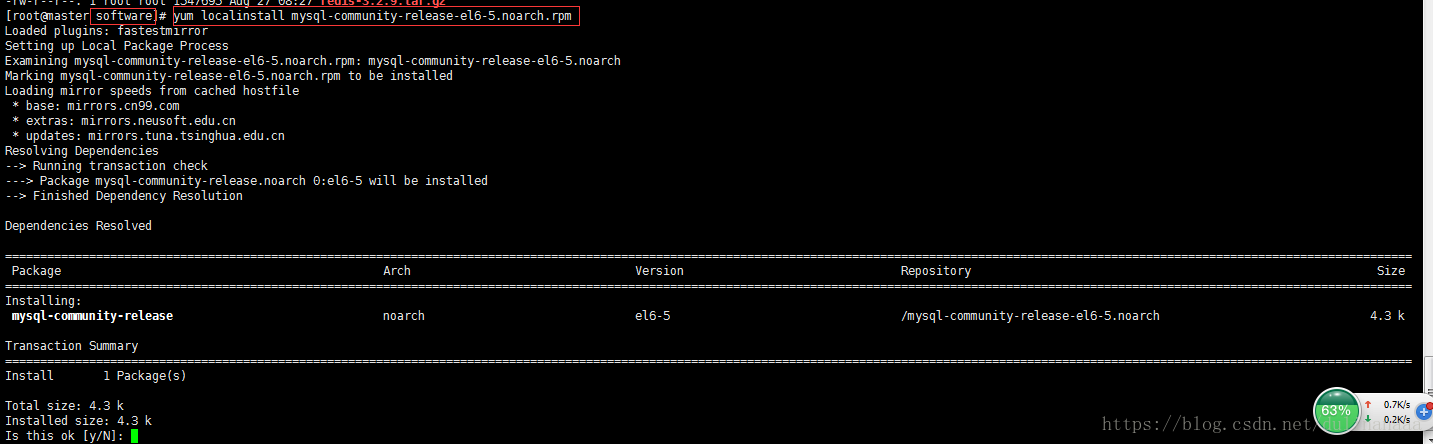Click the 'el6-5' value in Version column
Image resolution: width=1433 pixels, height=444 pixels.
pyautogui.click(x=653, y=316)
